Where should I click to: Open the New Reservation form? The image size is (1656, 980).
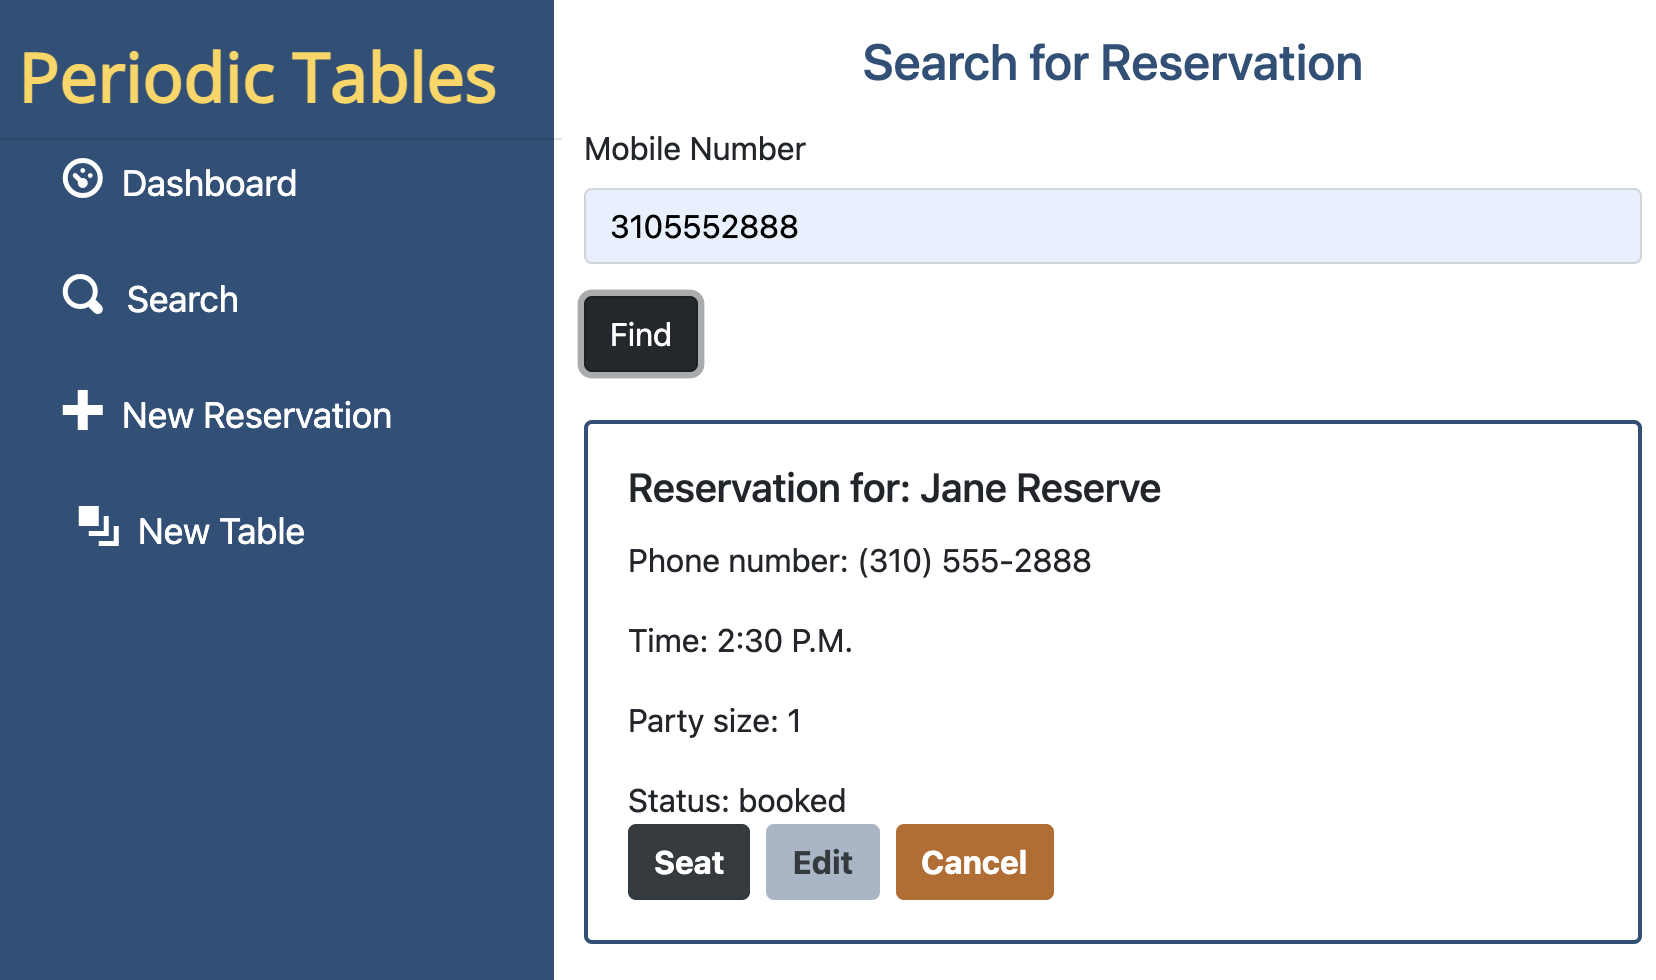[x=256, y=416]
